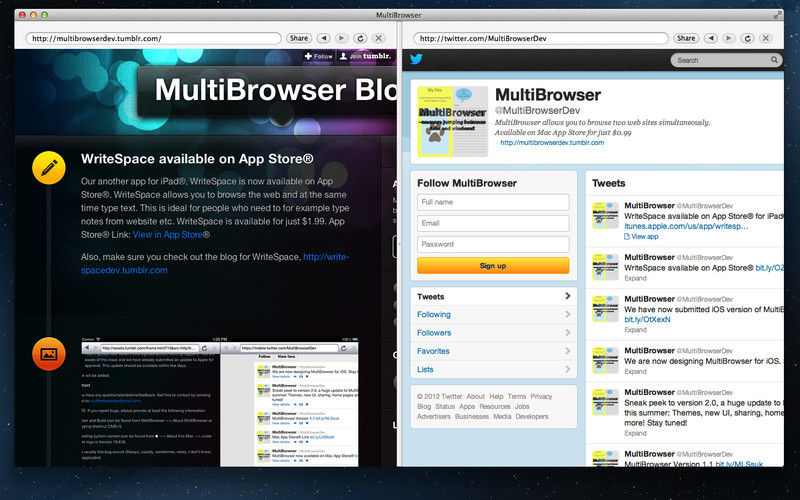Open the Terms link in the Twitter footer
The height and width of the screenshot is (500, 800).
[516, 396]
